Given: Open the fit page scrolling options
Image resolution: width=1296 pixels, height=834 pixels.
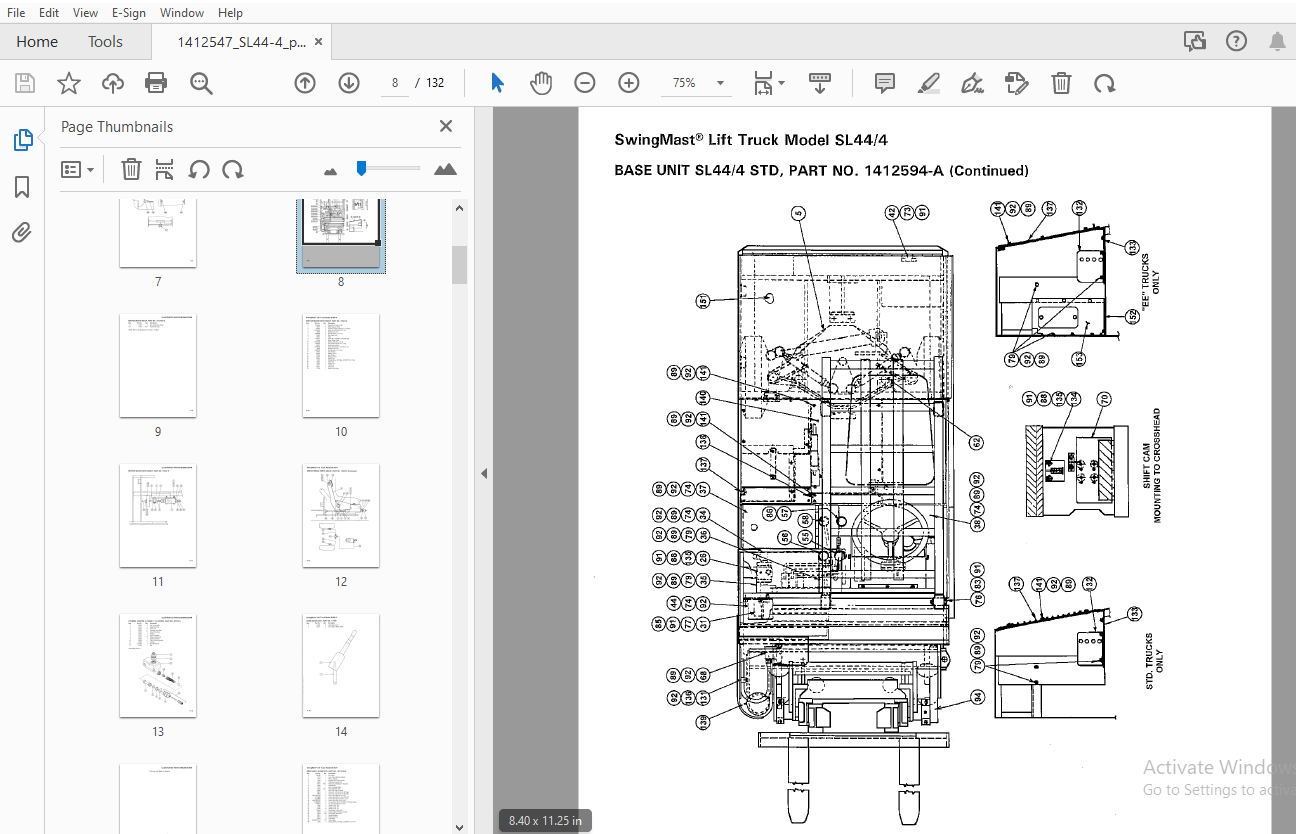Looking at the screenshot, I should [x=768, y=83].
